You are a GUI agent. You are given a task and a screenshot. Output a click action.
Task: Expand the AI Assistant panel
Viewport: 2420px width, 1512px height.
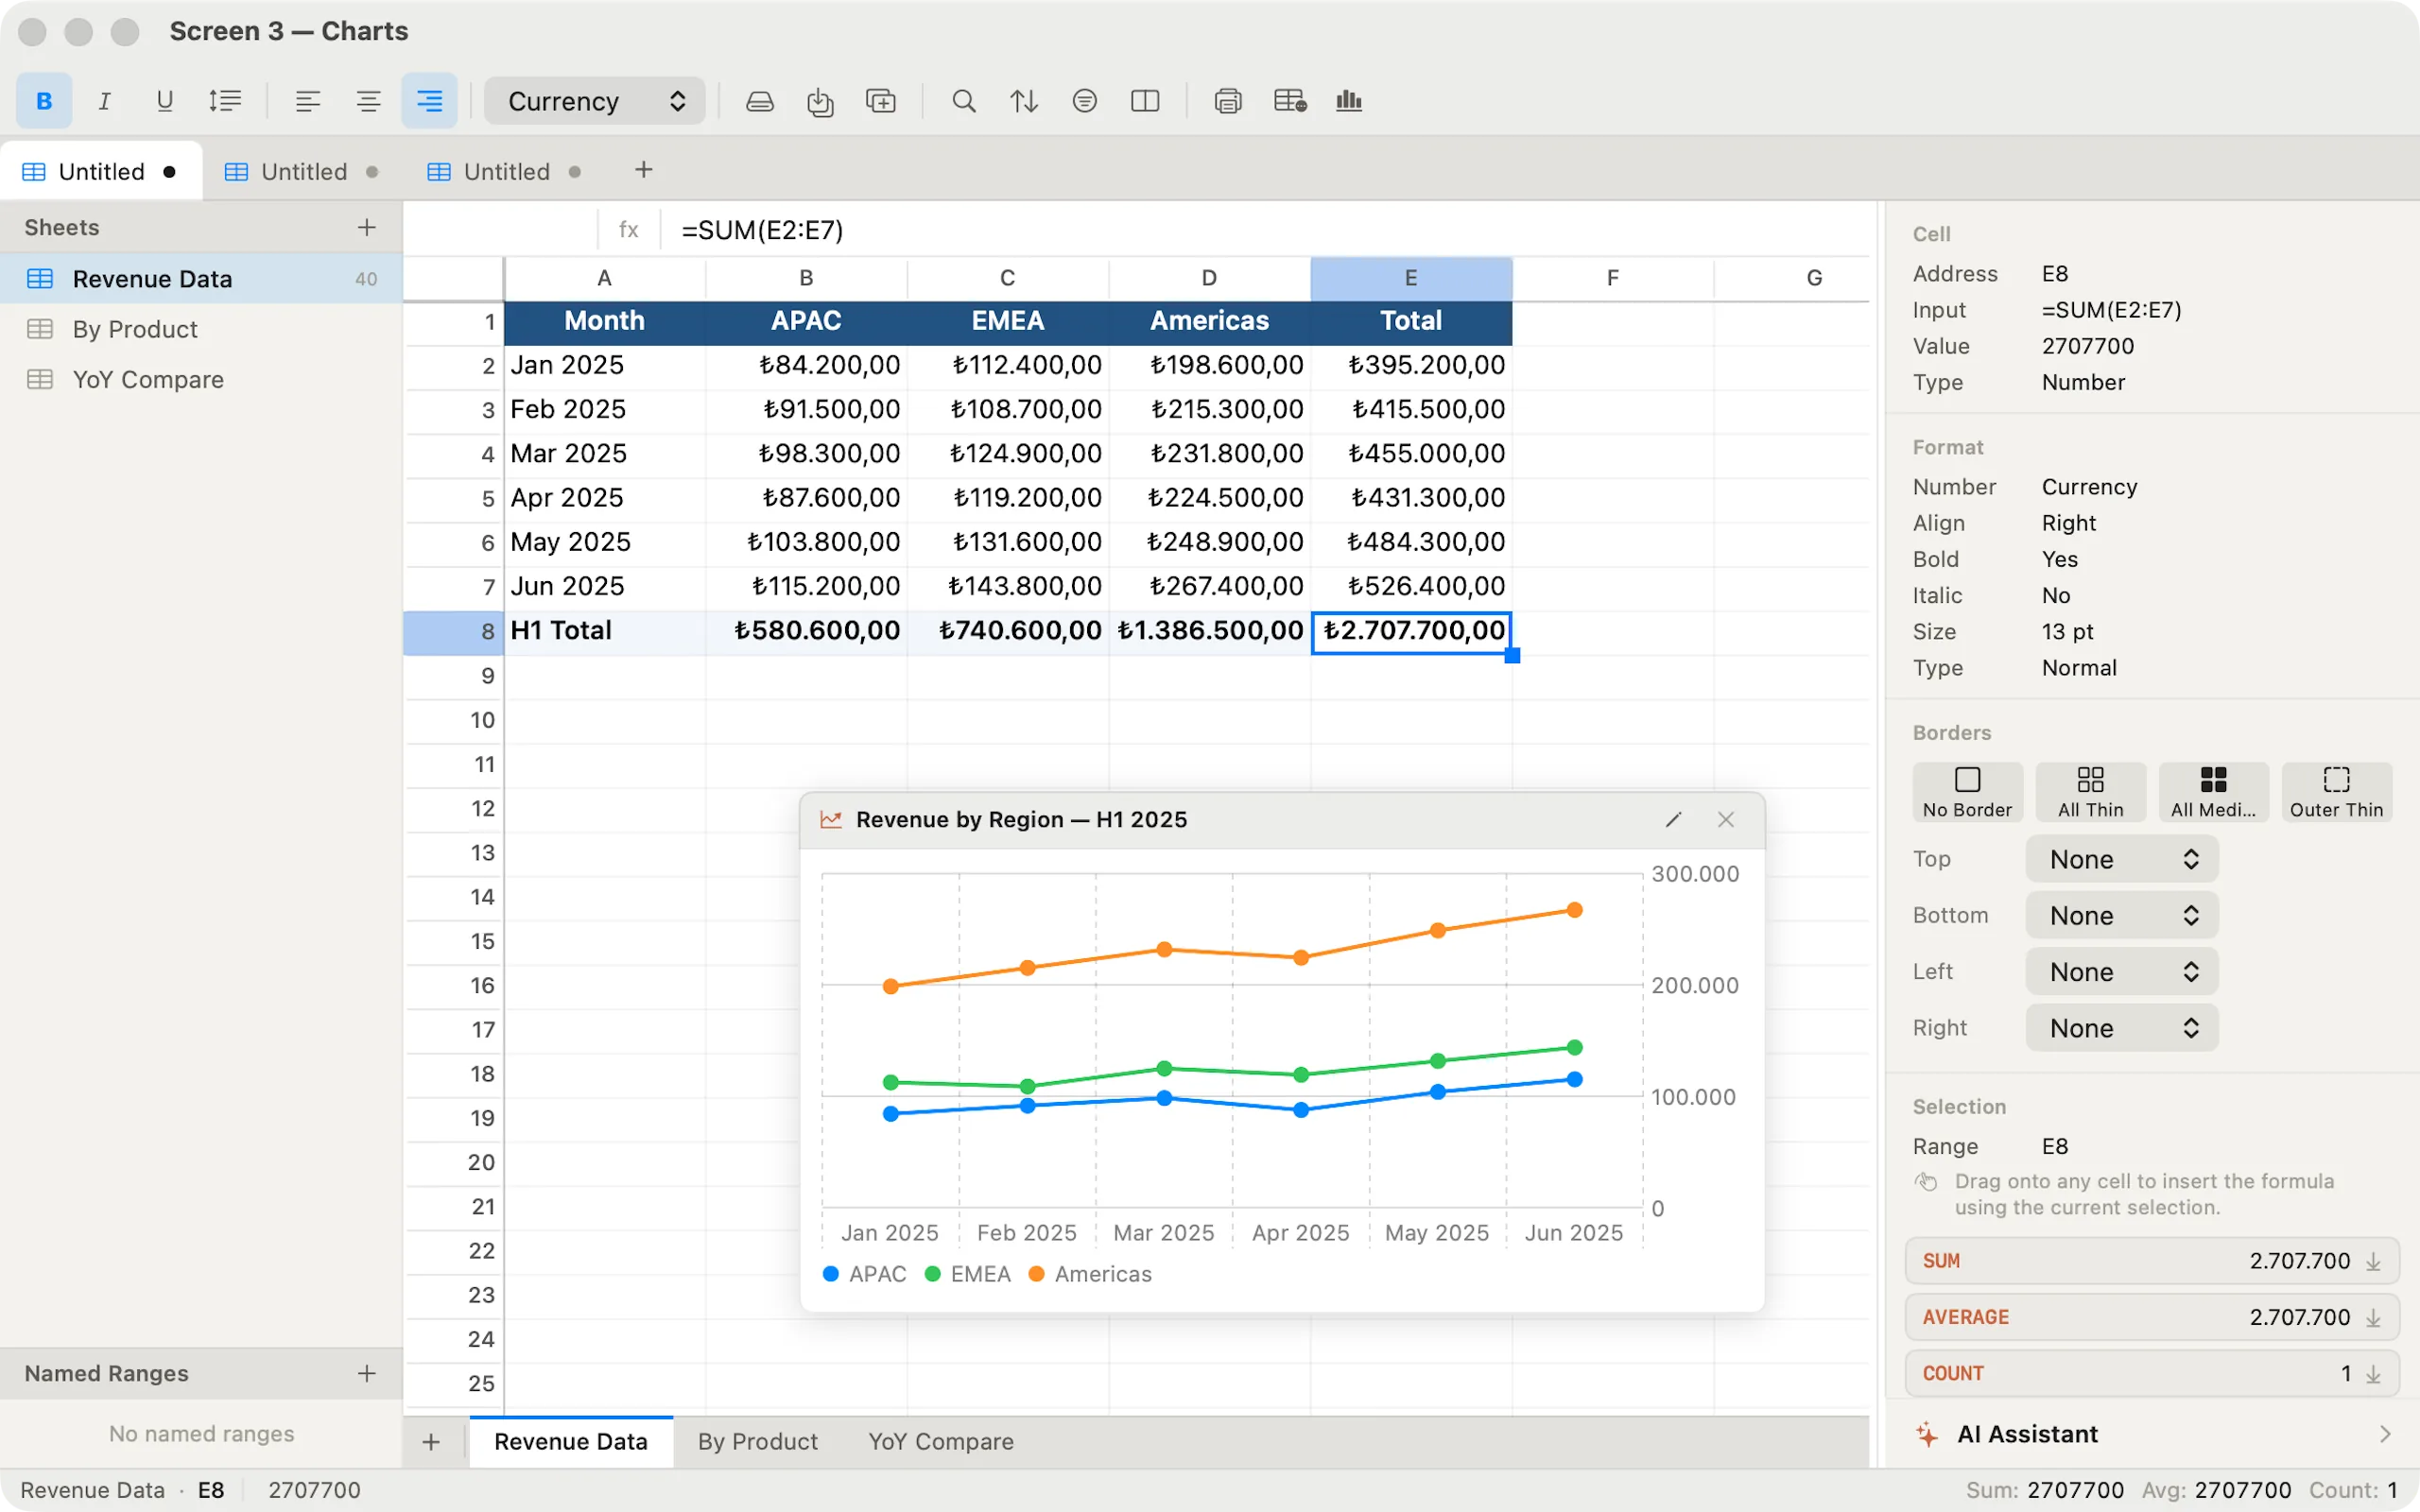(2385, 1434)
